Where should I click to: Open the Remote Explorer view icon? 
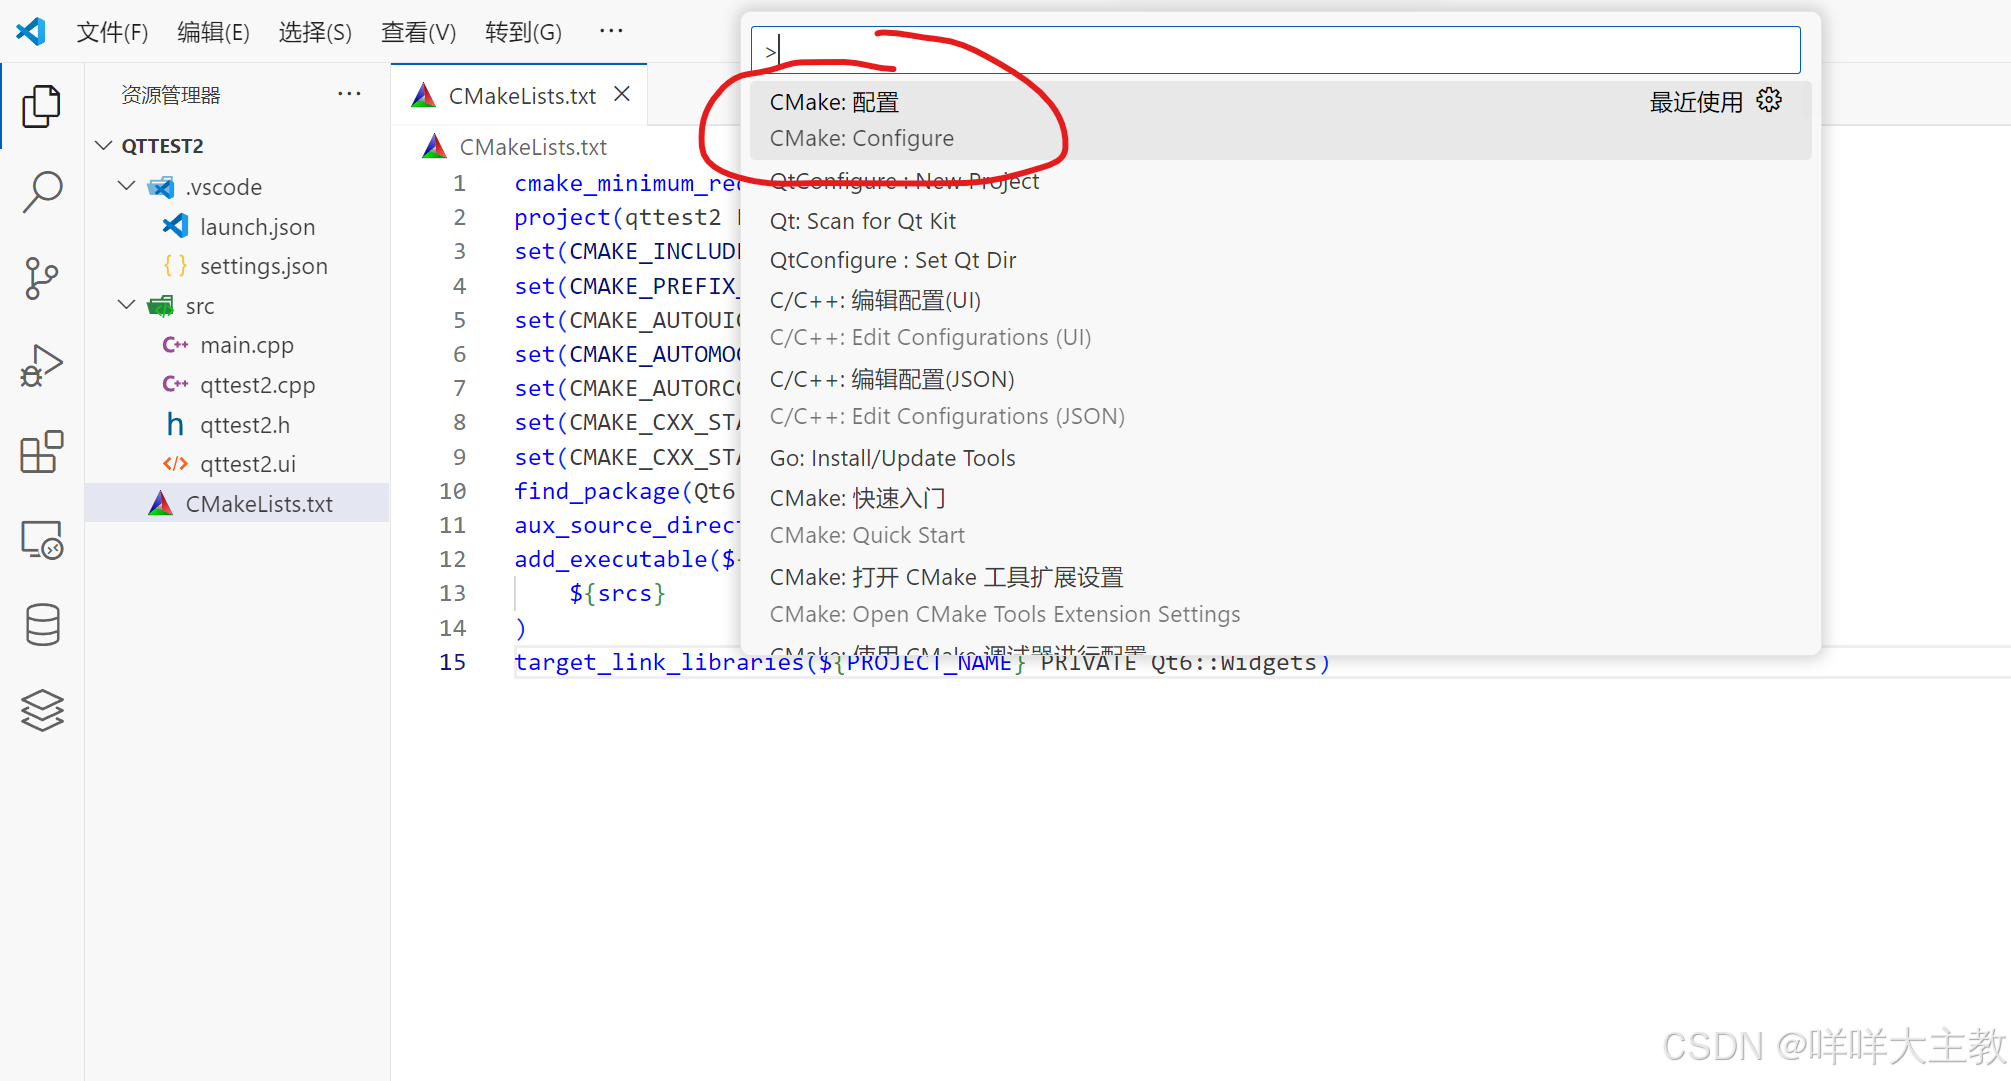click(41, 539)
